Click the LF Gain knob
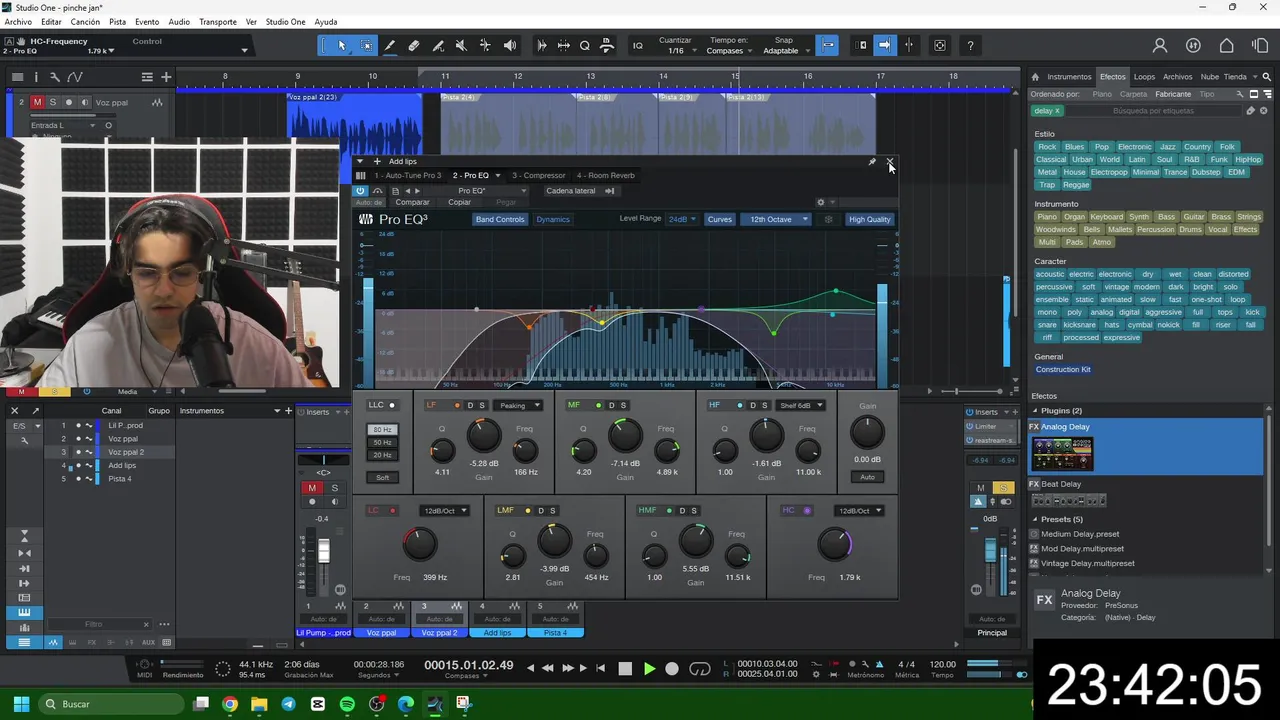The image size is (1280, 720). tap(484, 435)
